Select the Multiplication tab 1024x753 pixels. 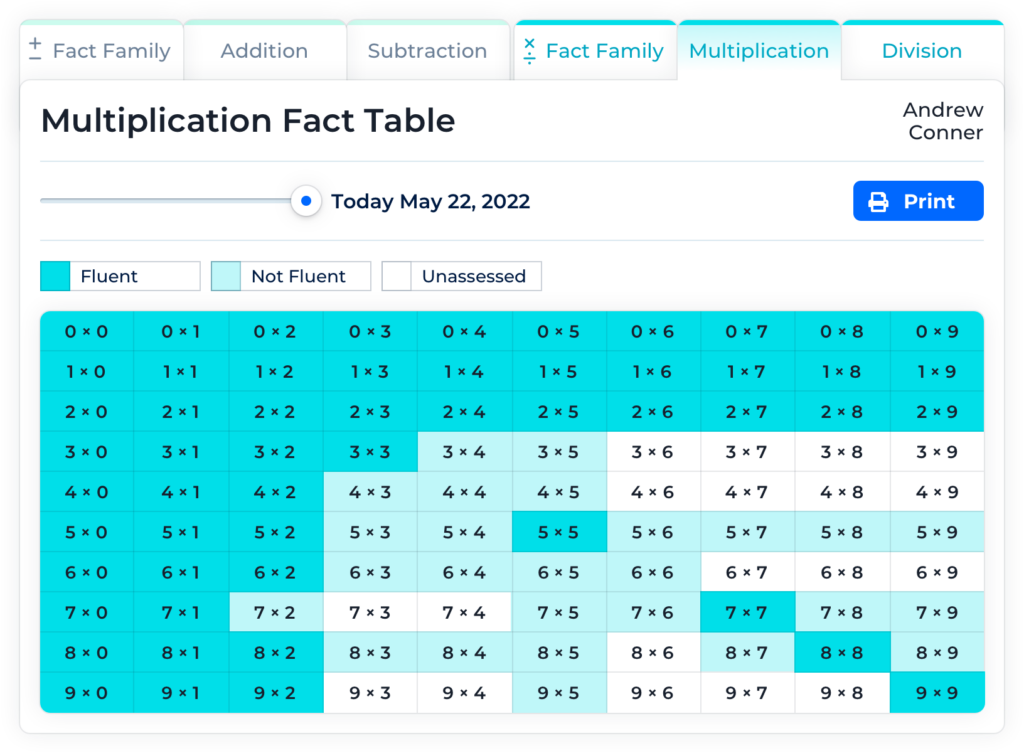pyautogui.click(x=758, y=51)
